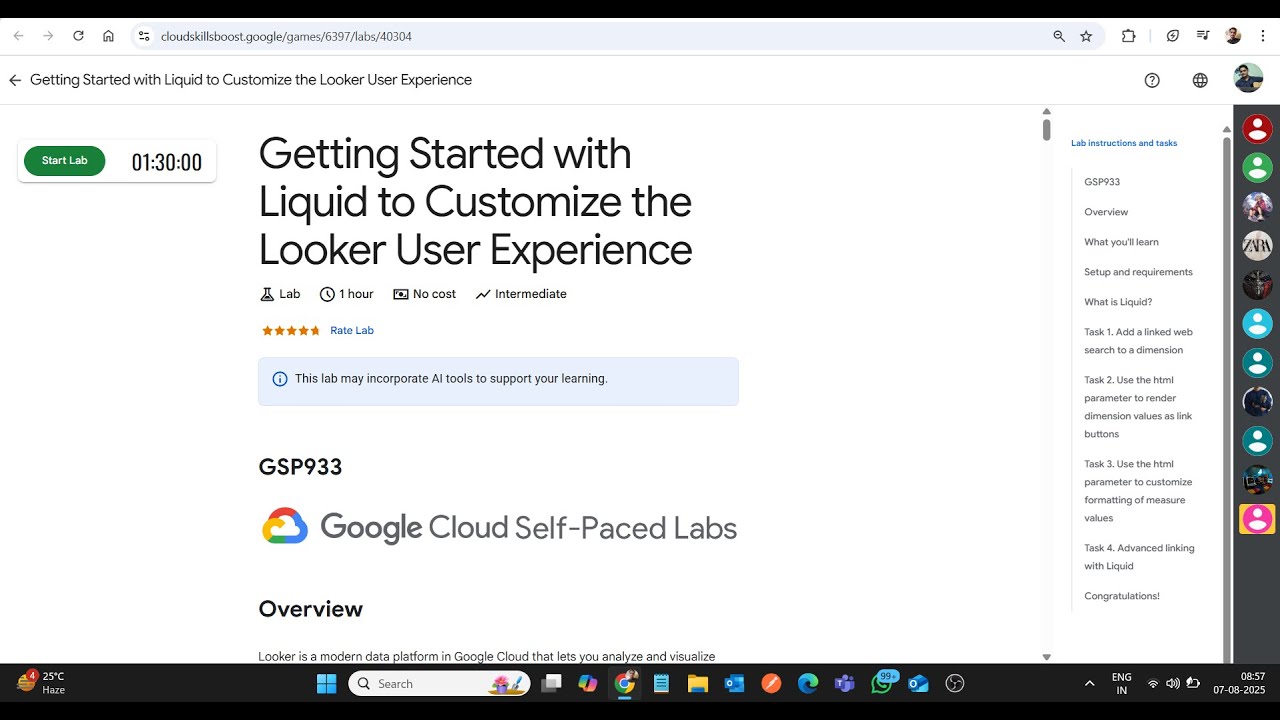View site information icon in address bar
Viewport: 1280px width, 720px height.
(144, 36)
